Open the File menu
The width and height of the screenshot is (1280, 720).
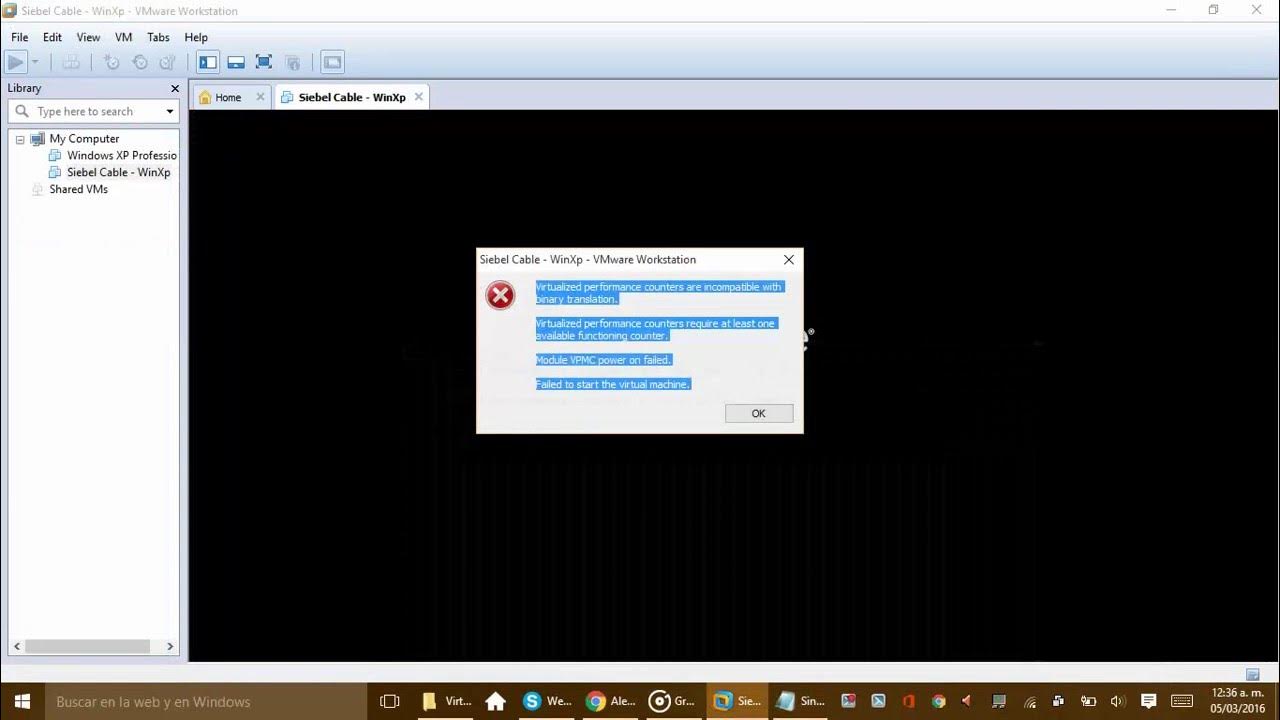click(x=19, y=37)
